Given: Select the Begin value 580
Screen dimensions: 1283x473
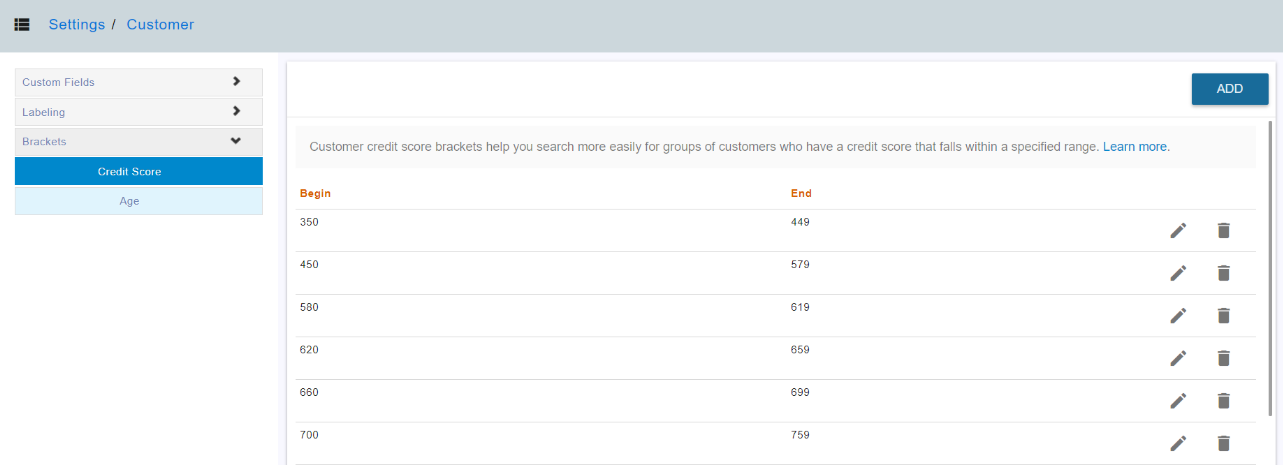Looking at the screenshot, I should pyautogui.click(x=309, y=307).
